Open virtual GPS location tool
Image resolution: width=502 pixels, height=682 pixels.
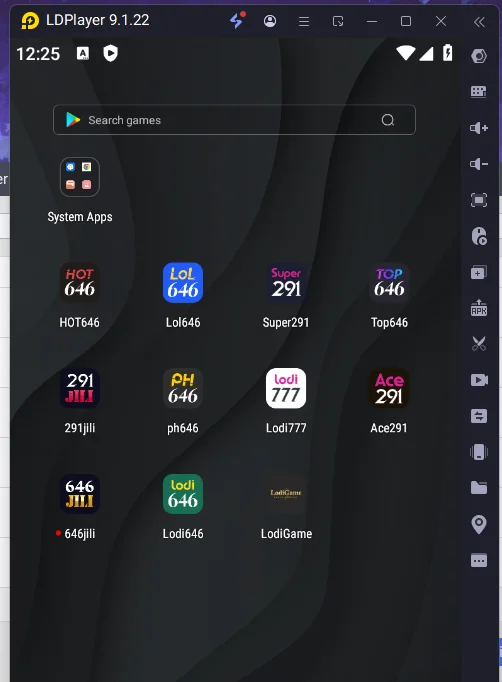(x=479, y=524)
